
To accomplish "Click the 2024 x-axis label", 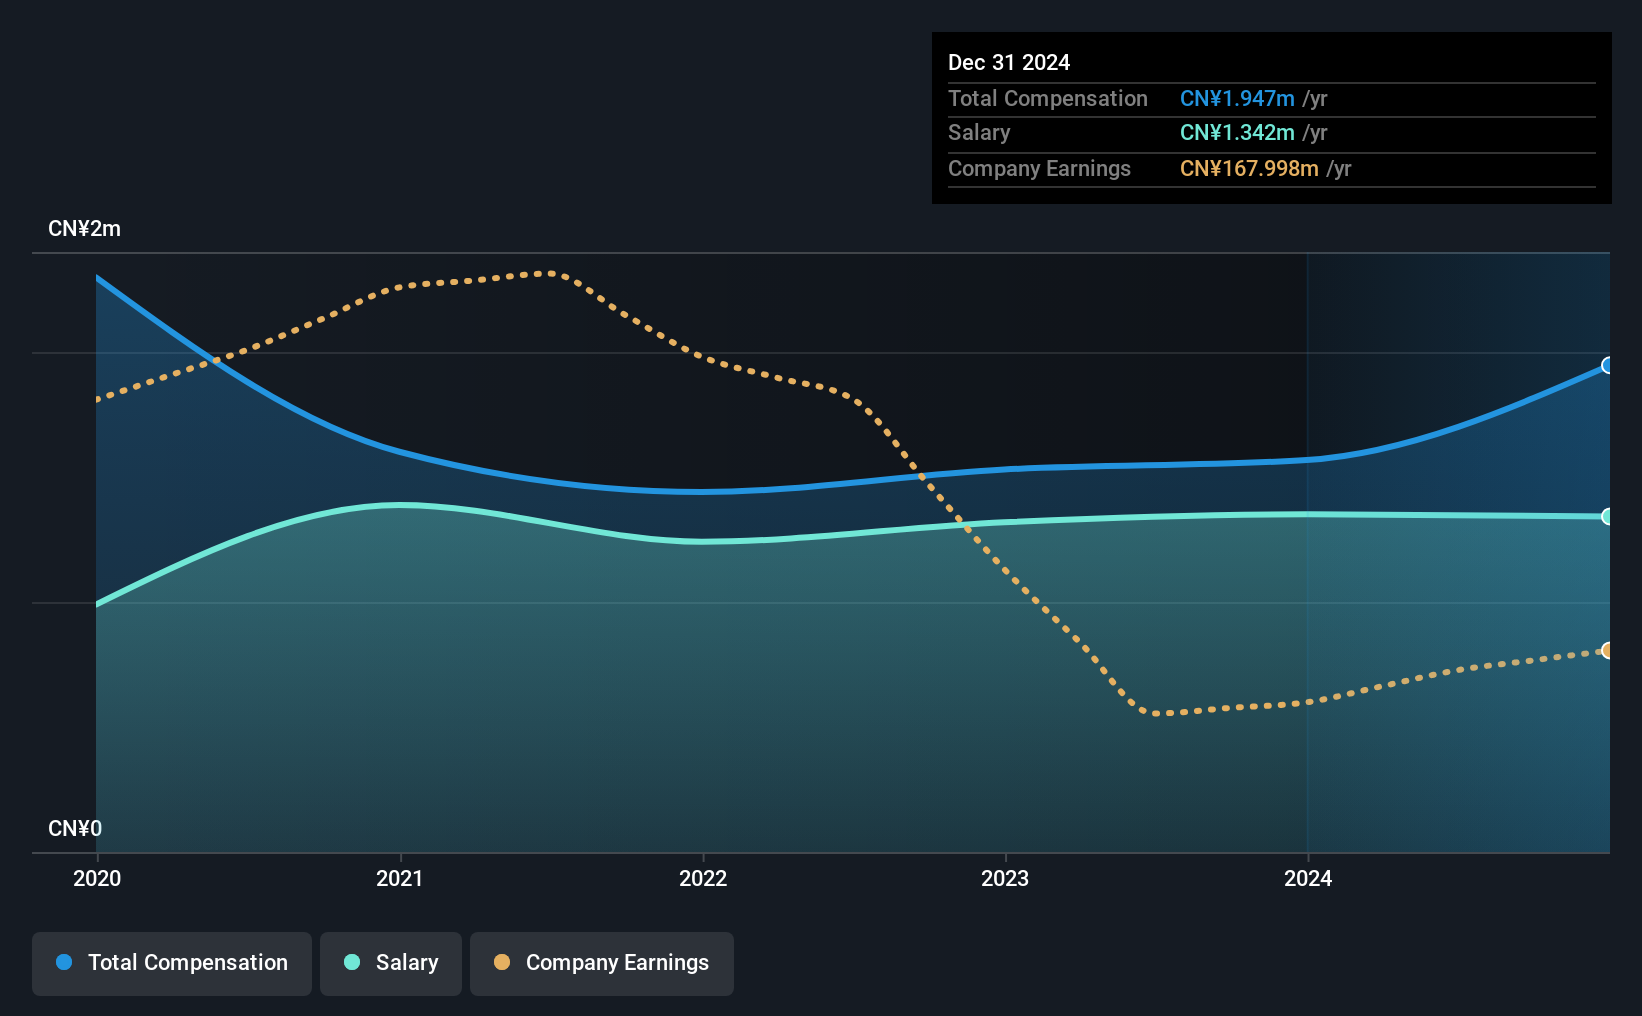I will point(1308,878).
